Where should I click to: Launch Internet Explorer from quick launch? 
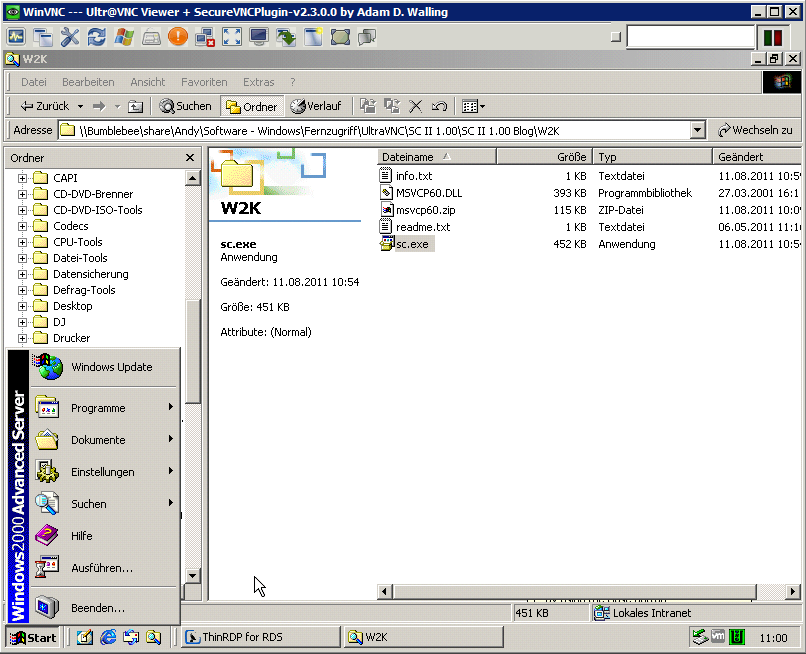coord(108,637)
